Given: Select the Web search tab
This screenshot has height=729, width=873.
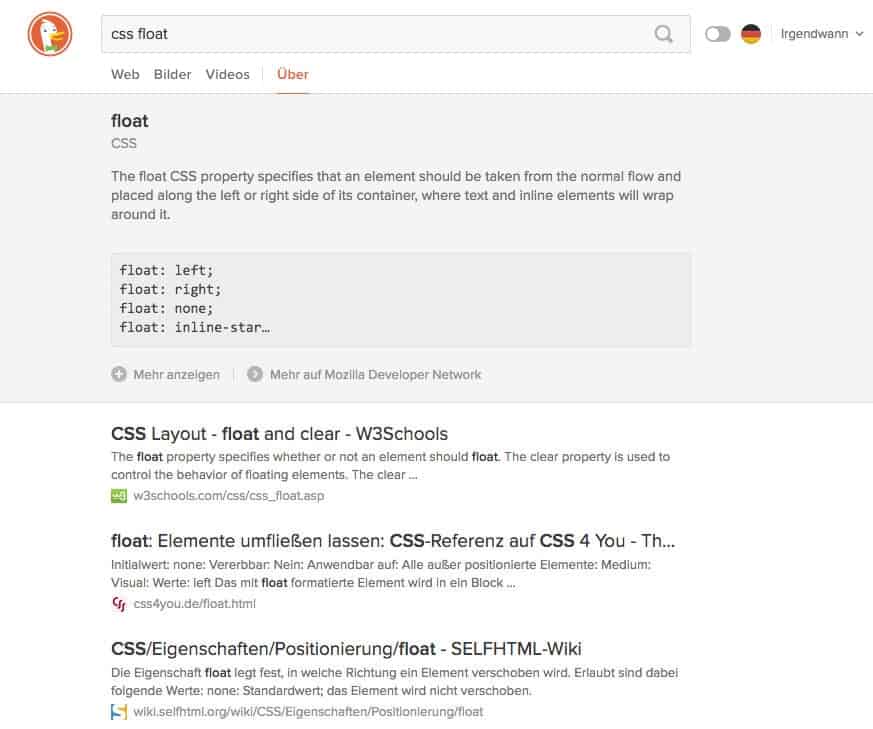Looking at the screenshot, I should pos(124,74).
